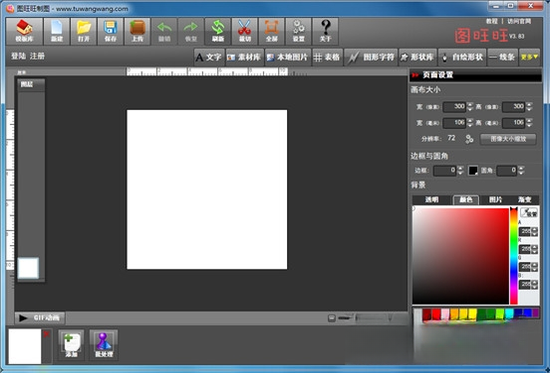Adjust the pixel height spinner arrows
This screenshot has height=373, width=550.
tap(529, 106)
